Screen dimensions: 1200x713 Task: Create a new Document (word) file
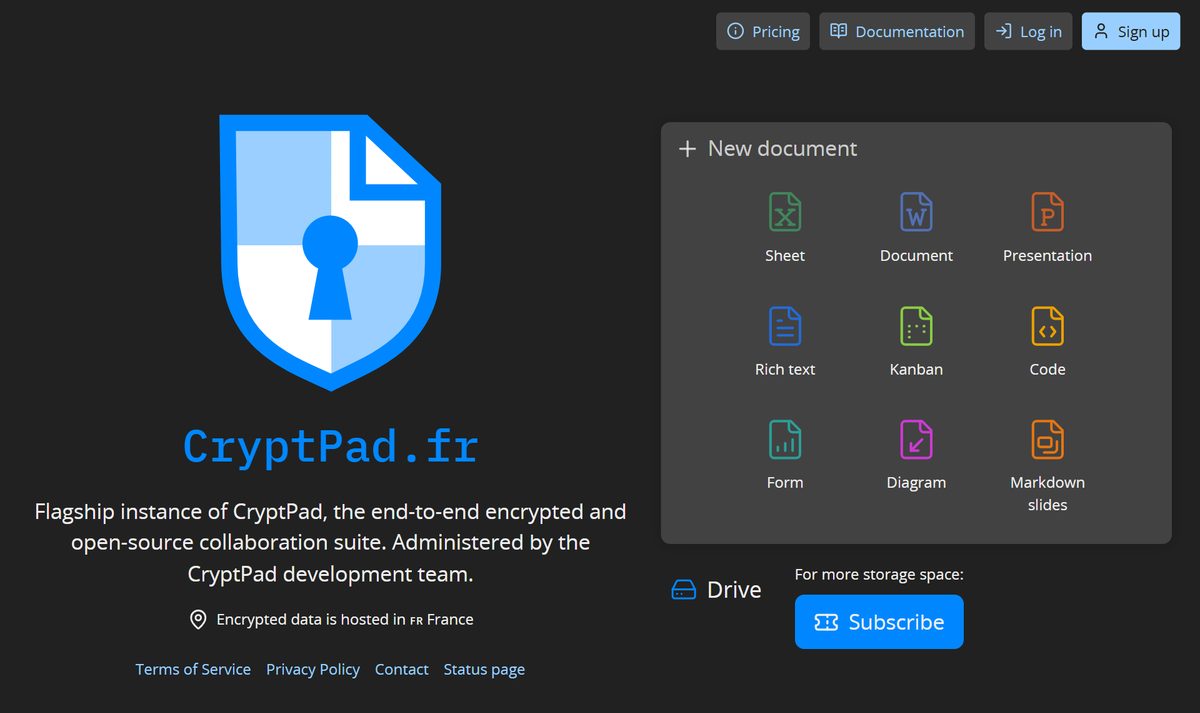tap(916, 228)
